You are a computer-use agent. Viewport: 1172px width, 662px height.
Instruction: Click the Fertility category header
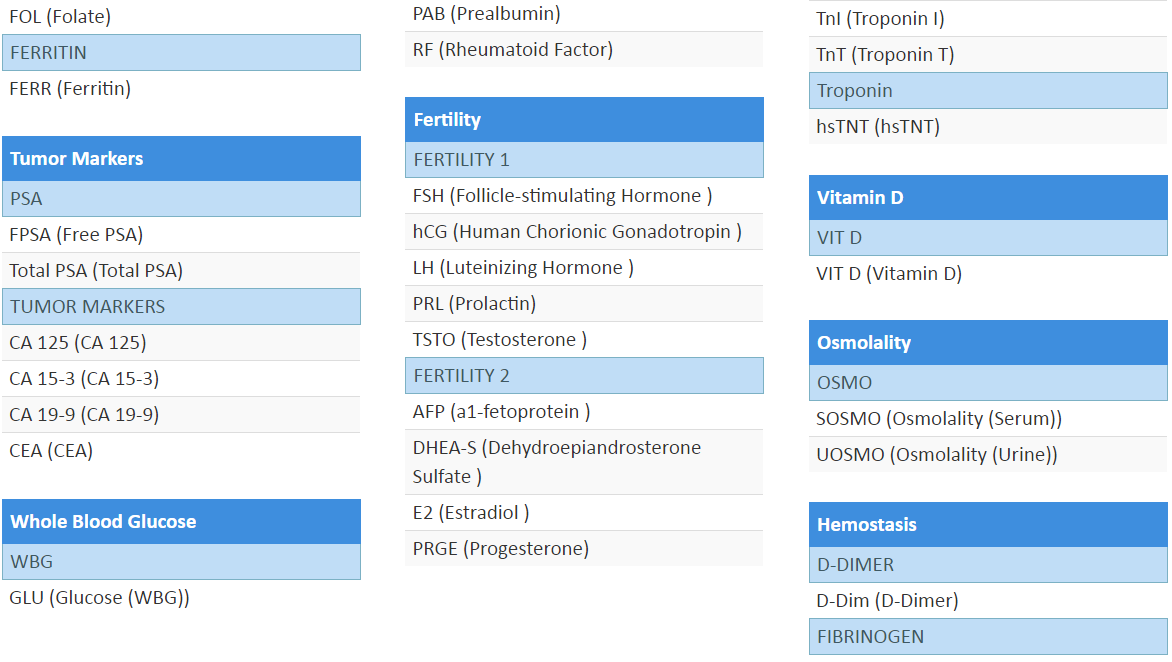click(584, 120)
